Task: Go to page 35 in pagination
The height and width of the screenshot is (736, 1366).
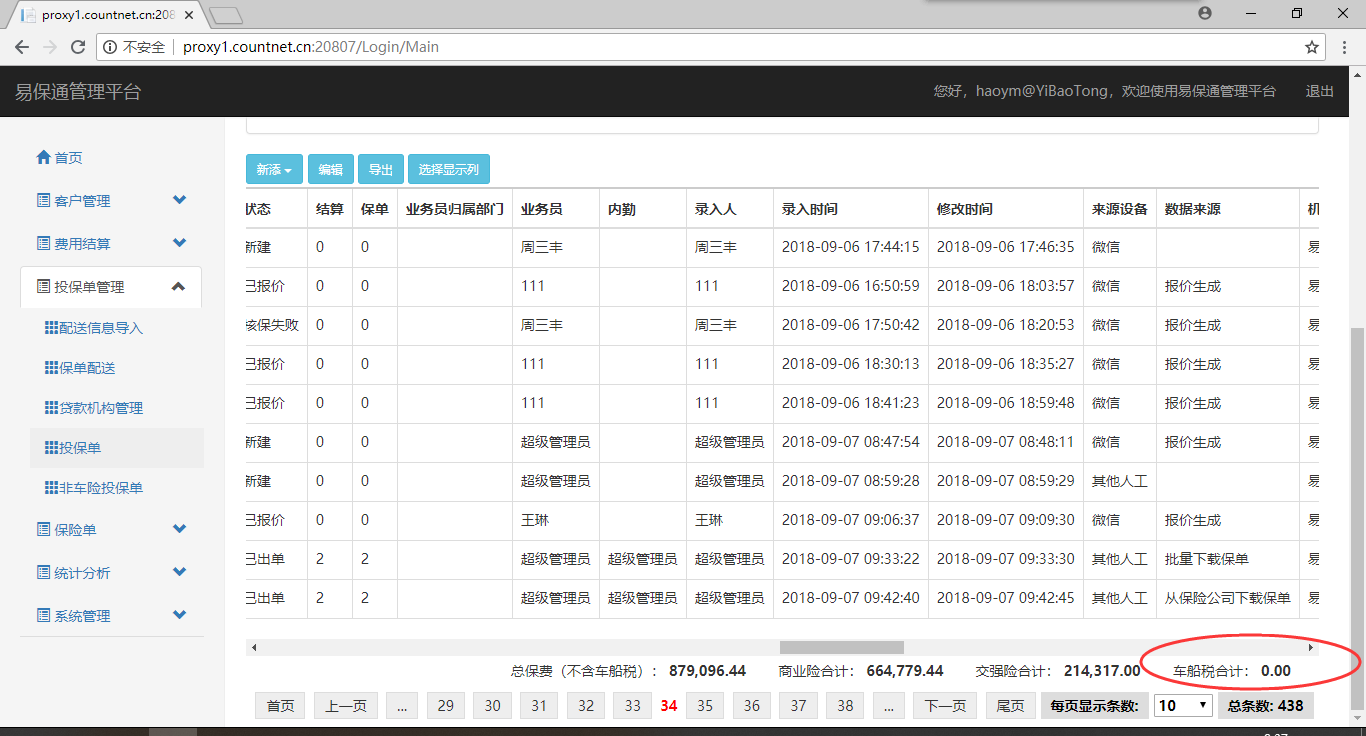Action: point(705,705)
